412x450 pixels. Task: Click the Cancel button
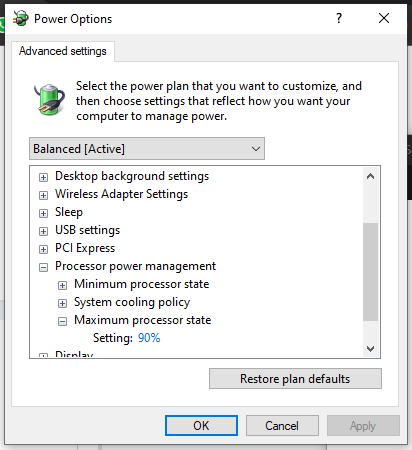pyautogui.click(x=282, y=426)
